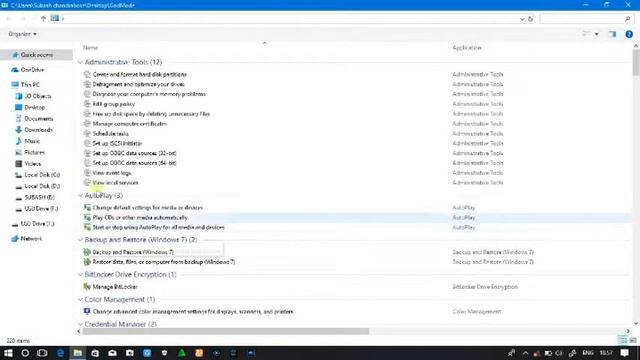
Task: Open Diagnose your computer's memory problems
Action: coord(149,94)
